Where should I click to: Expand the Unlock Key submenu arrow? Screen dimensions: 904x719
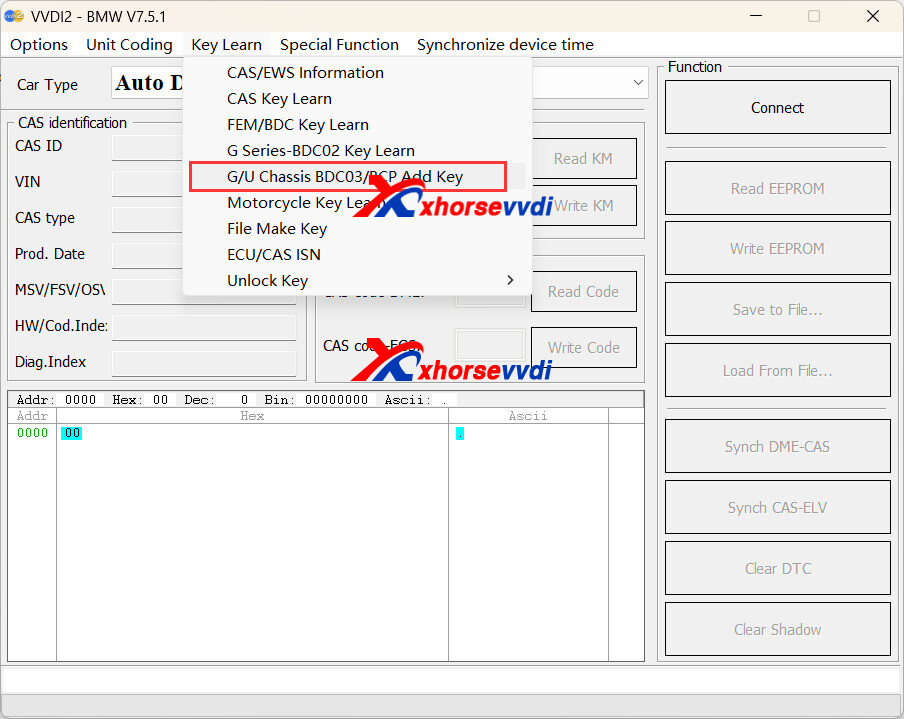click(510, 281)
